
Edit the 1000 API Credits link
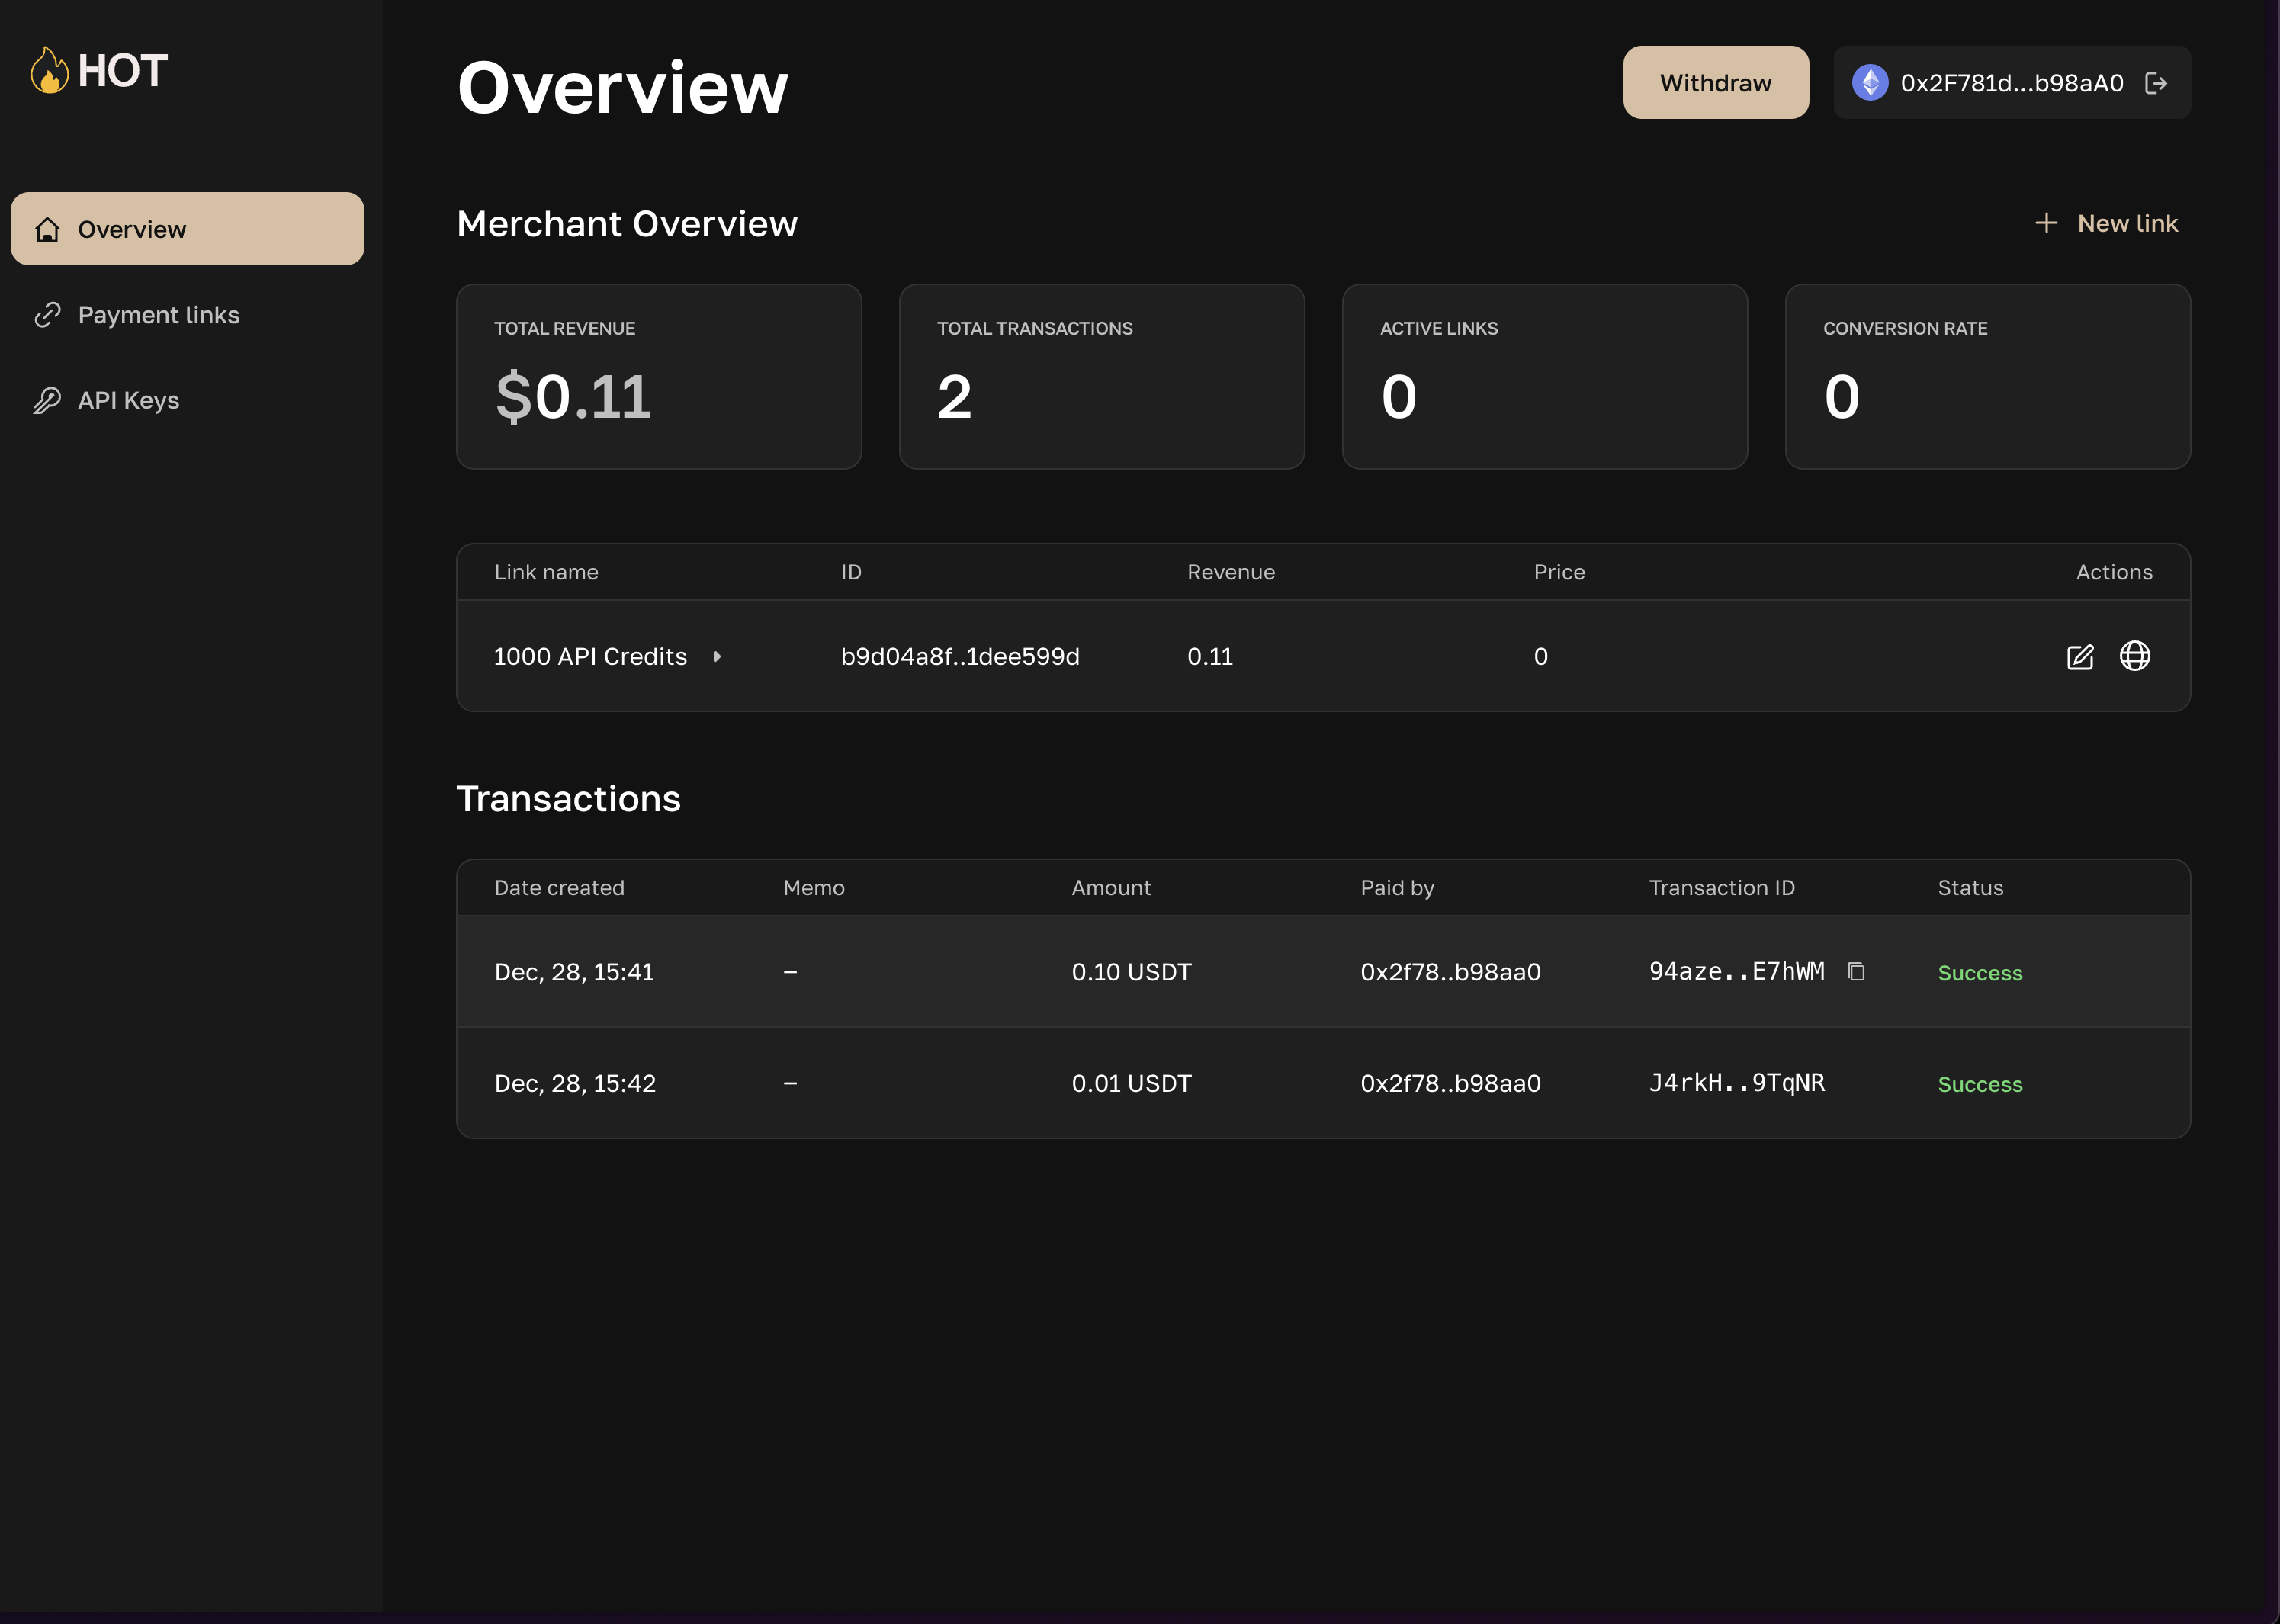(x=2079, y=657)
